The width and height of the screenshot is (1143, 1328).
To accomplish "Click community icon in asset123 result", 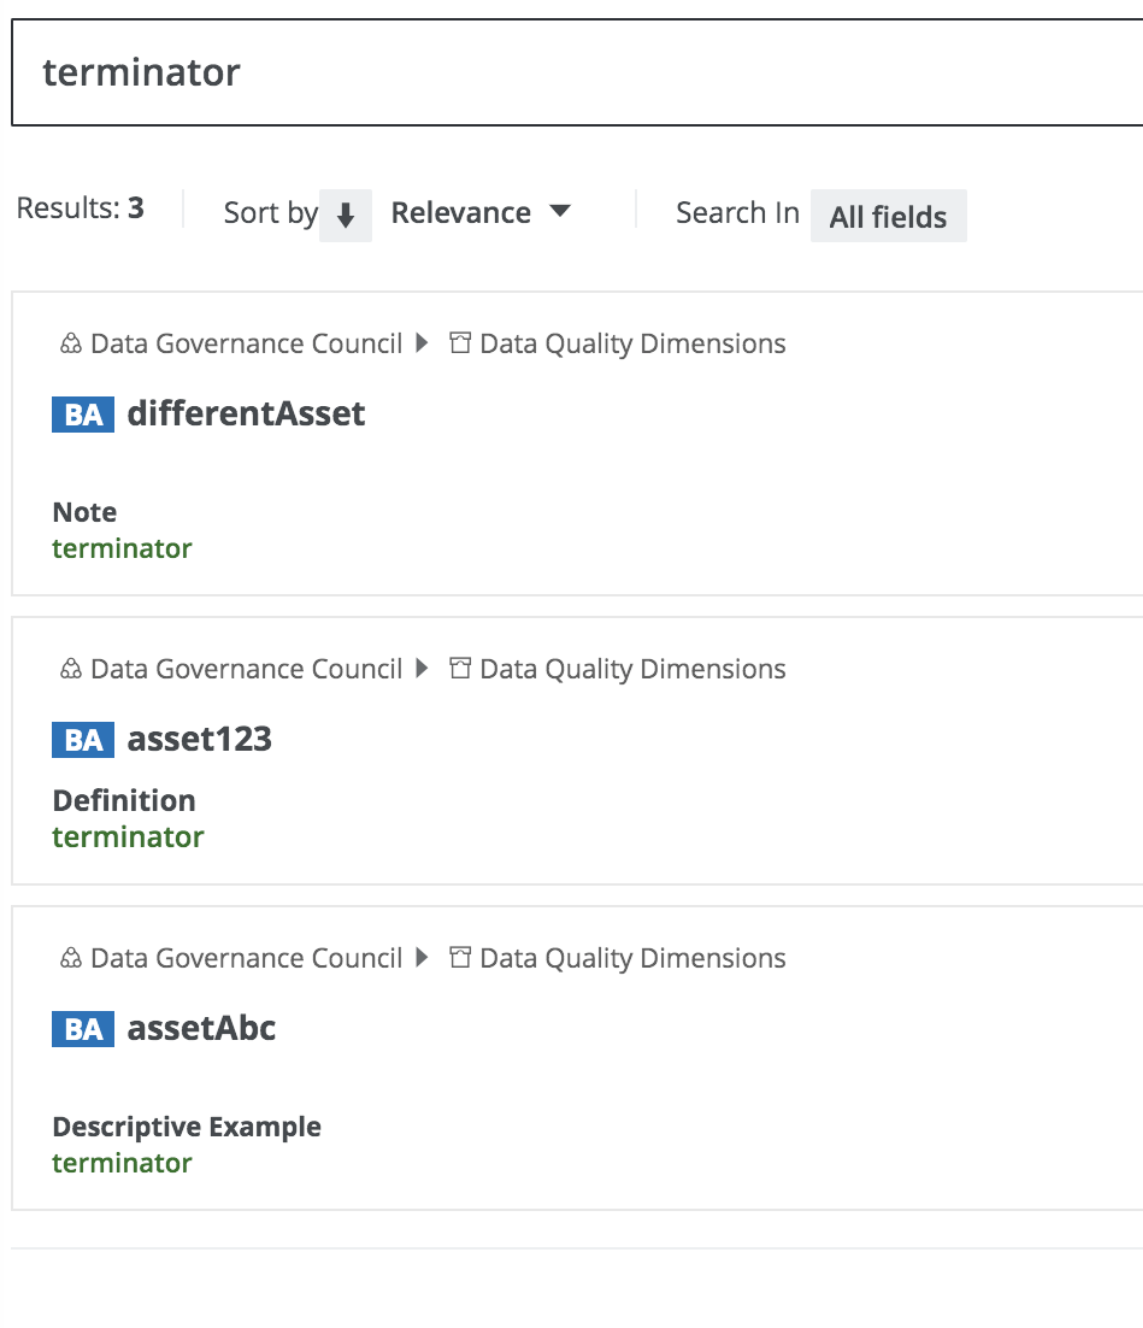I will [x=71, y=669].
